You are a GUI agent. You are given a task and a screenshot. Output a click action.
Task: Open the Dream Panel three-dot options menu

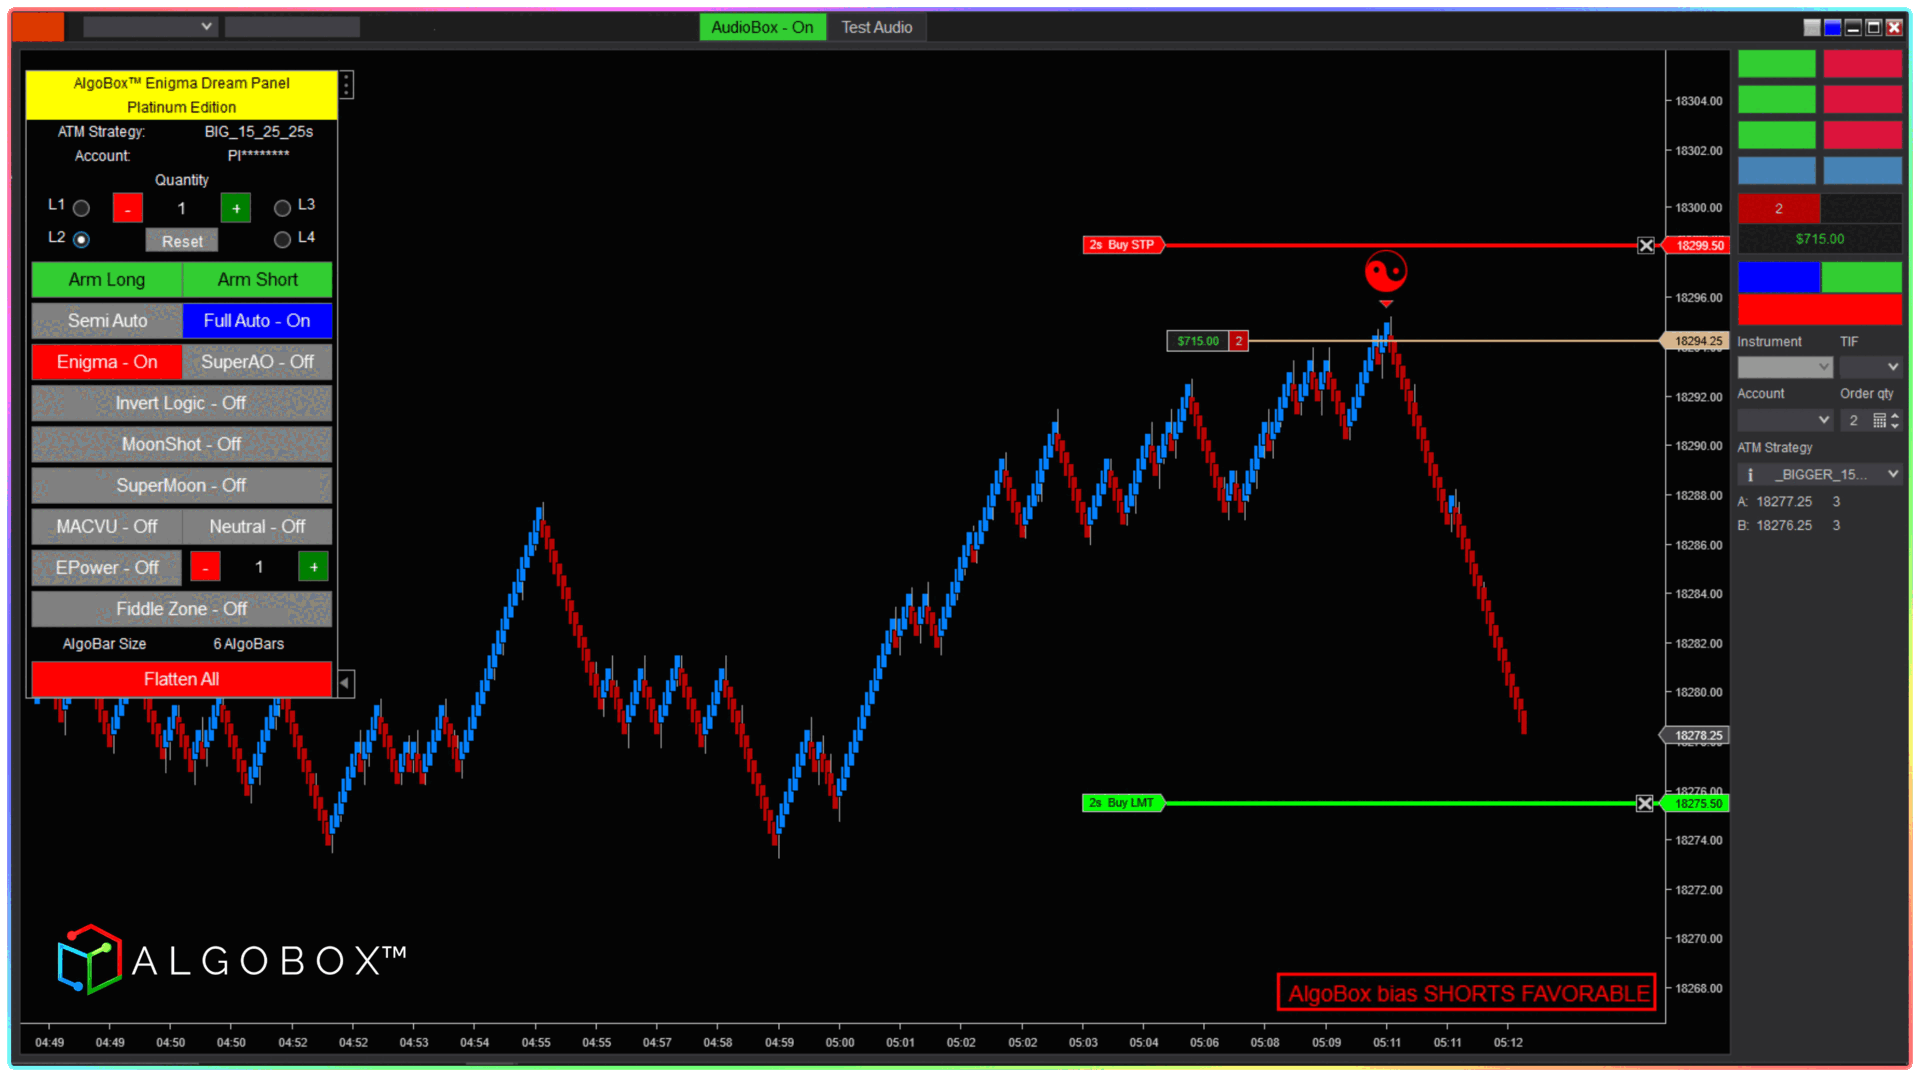tap(346, 85)
